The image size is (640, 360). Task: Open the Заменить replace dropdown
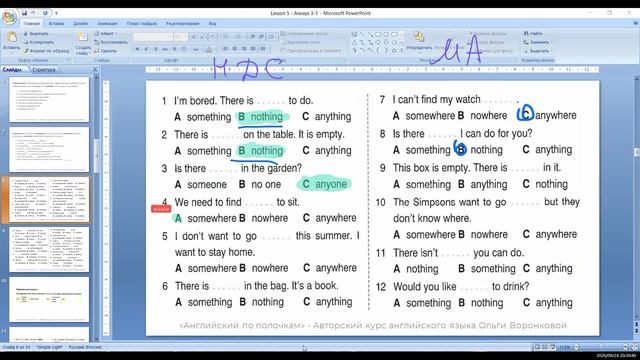(538, 42)
